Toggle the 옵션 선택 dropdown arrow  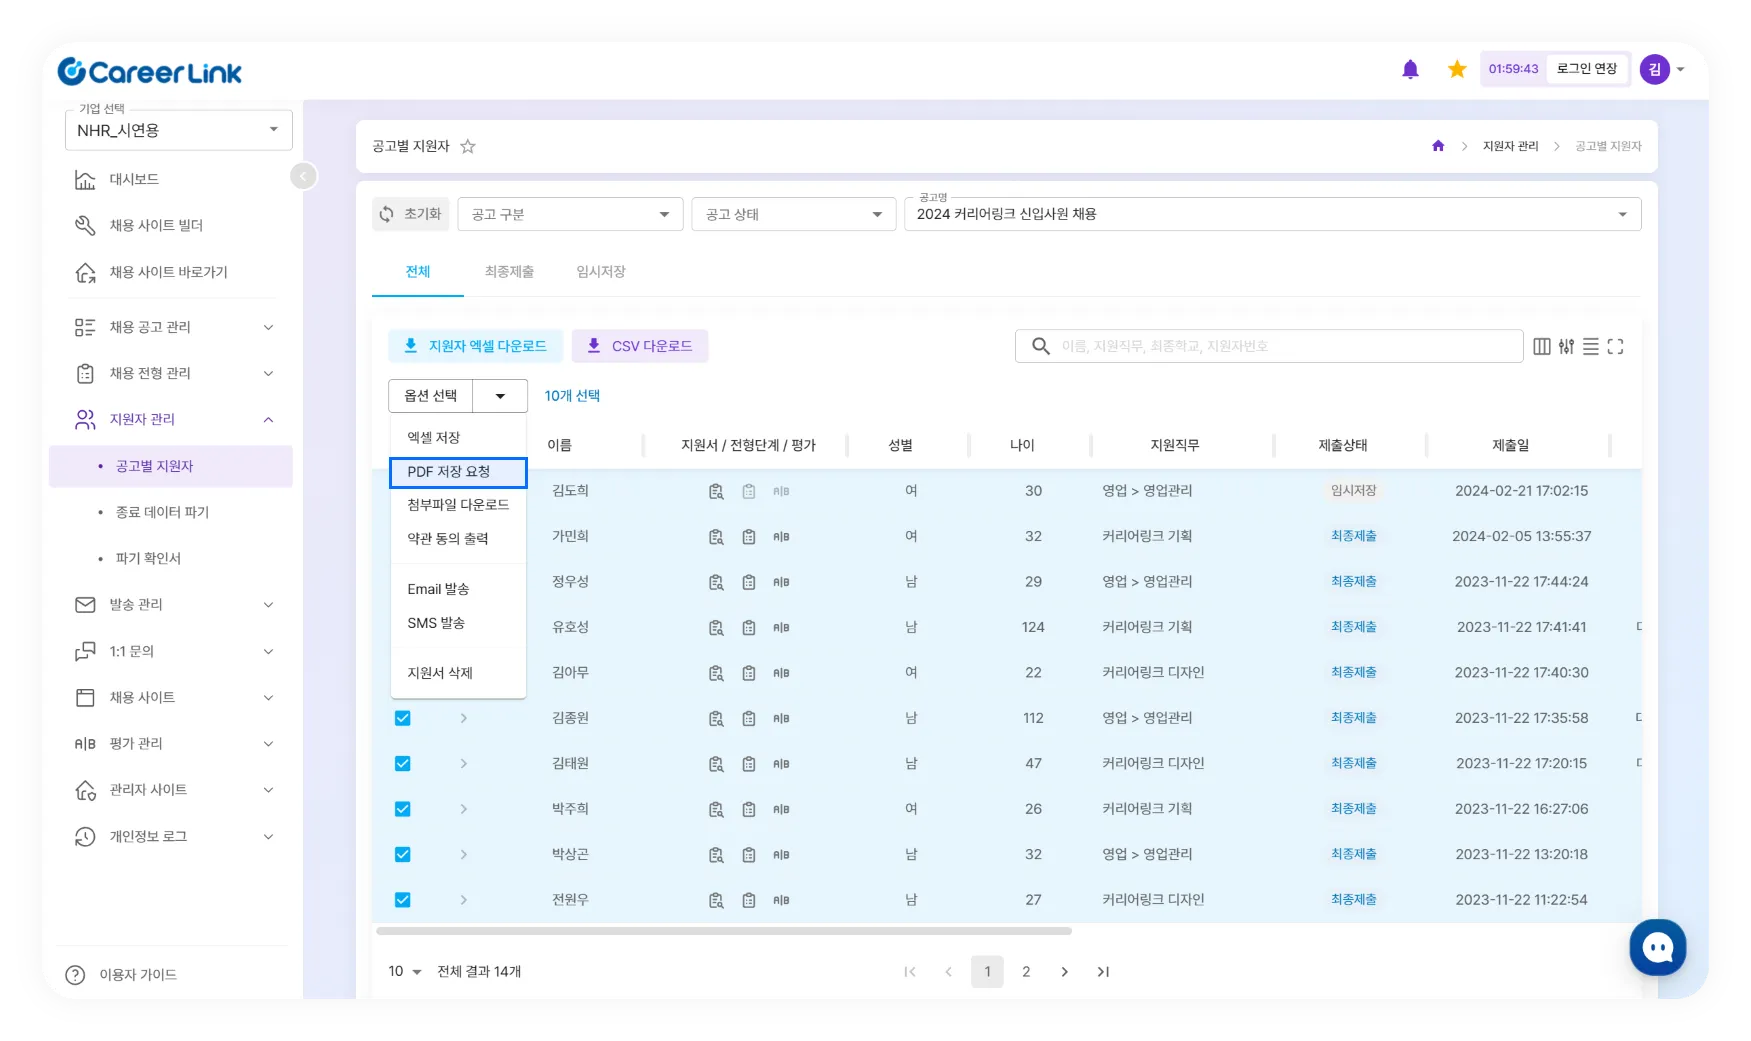tap(500, 396)
